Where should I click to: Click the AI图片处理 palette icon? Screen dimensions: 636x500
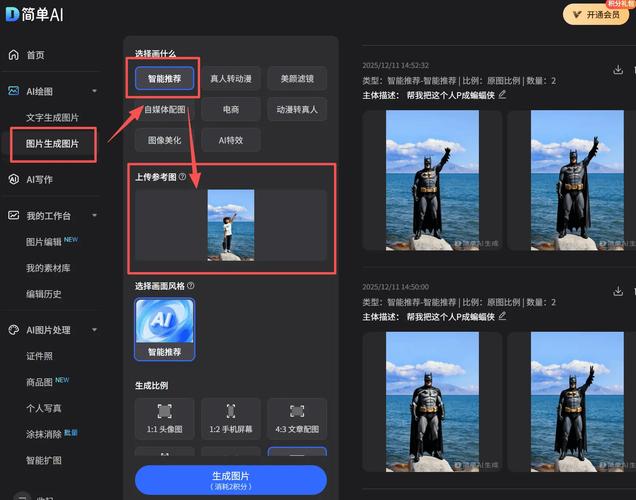tap(14, 330)
